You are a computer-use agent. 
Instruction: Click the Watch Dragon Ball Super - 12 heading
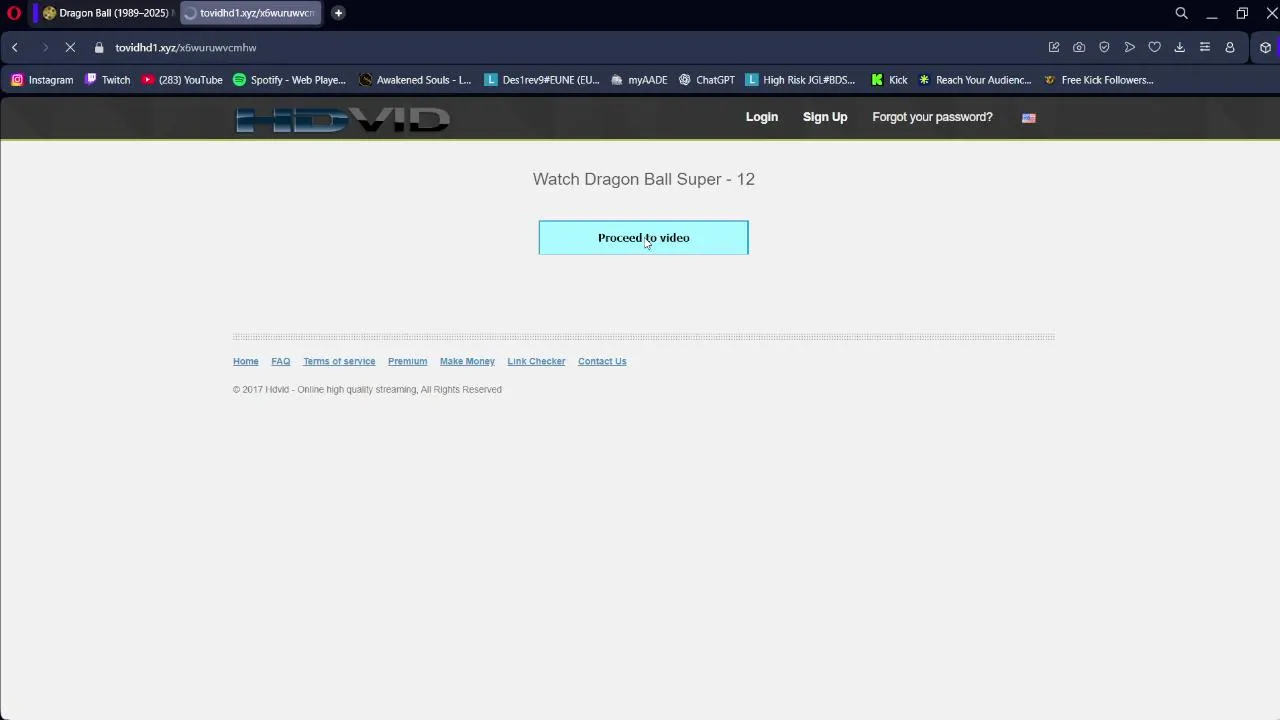[x=644, y=179]
